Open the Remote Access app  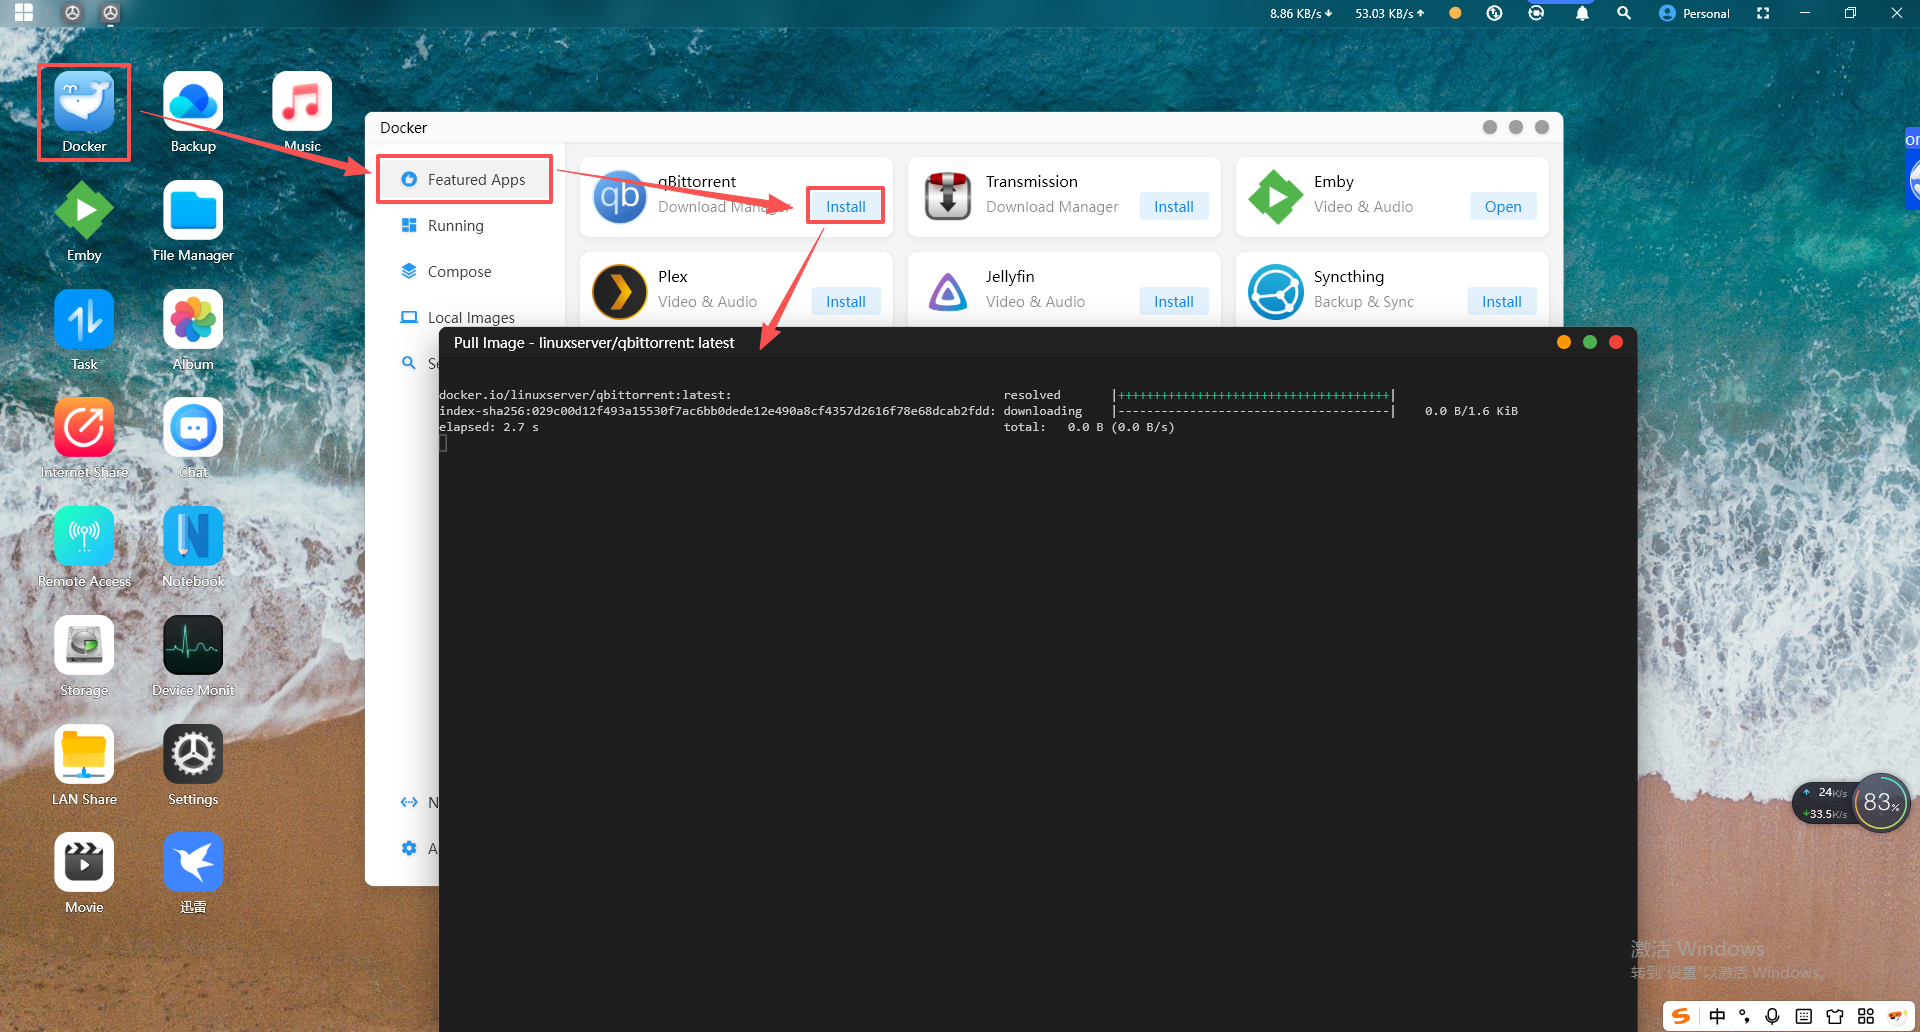click(84, 536)
